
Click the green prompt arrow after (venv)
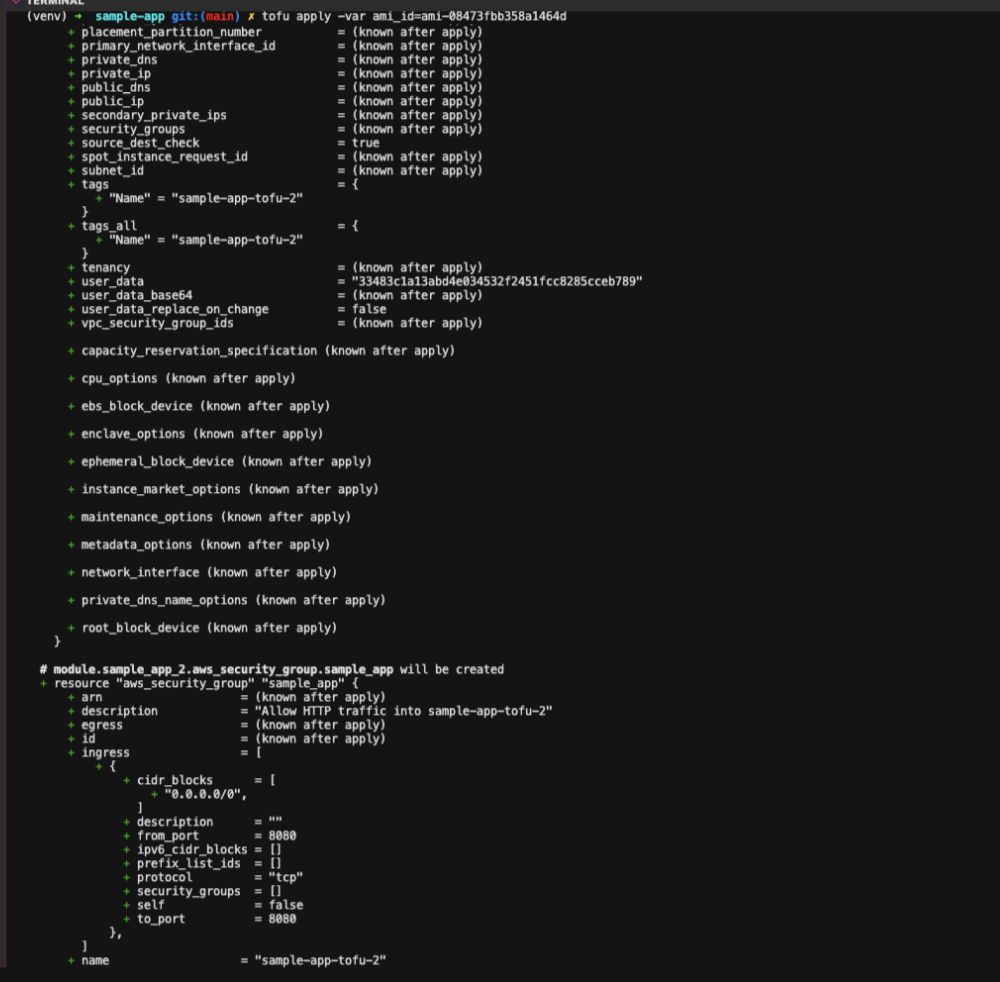[78, 17]
